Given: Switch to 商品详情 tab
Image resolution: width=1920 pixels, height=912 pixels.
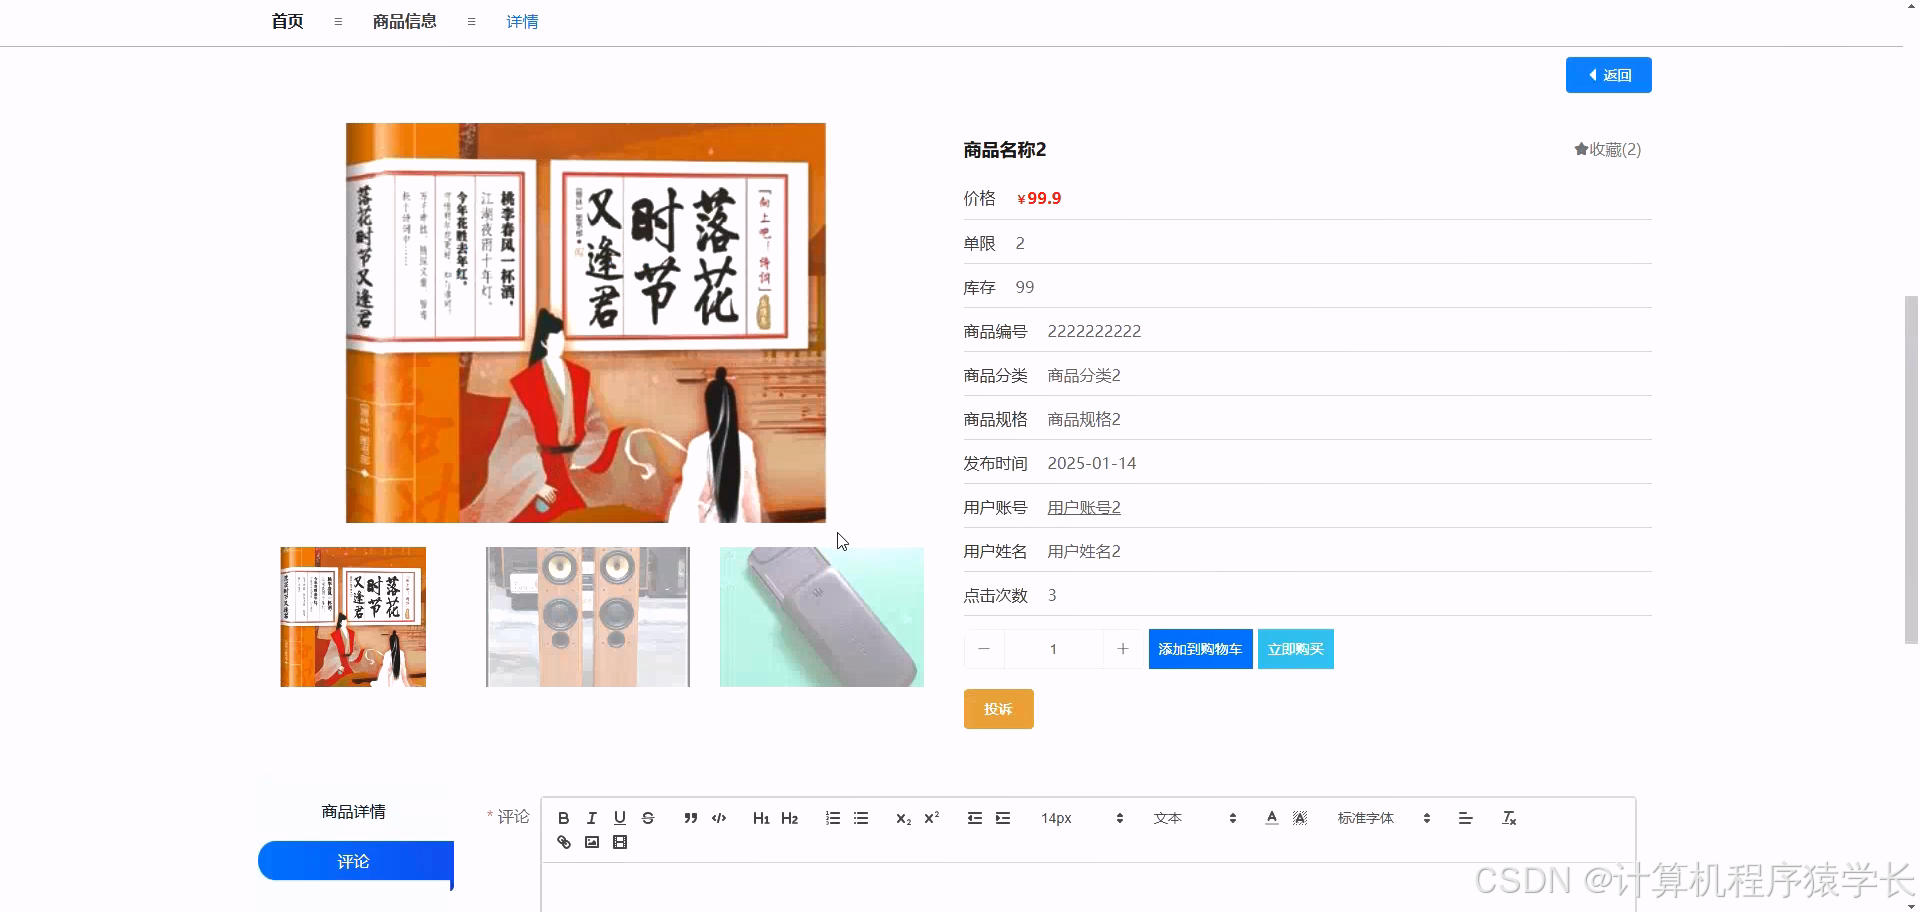Looking at the screenshot, I should tap(354, 811).
